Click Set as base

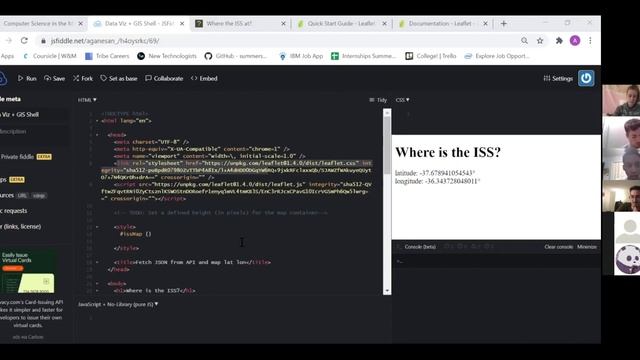(x=119, y=78)
